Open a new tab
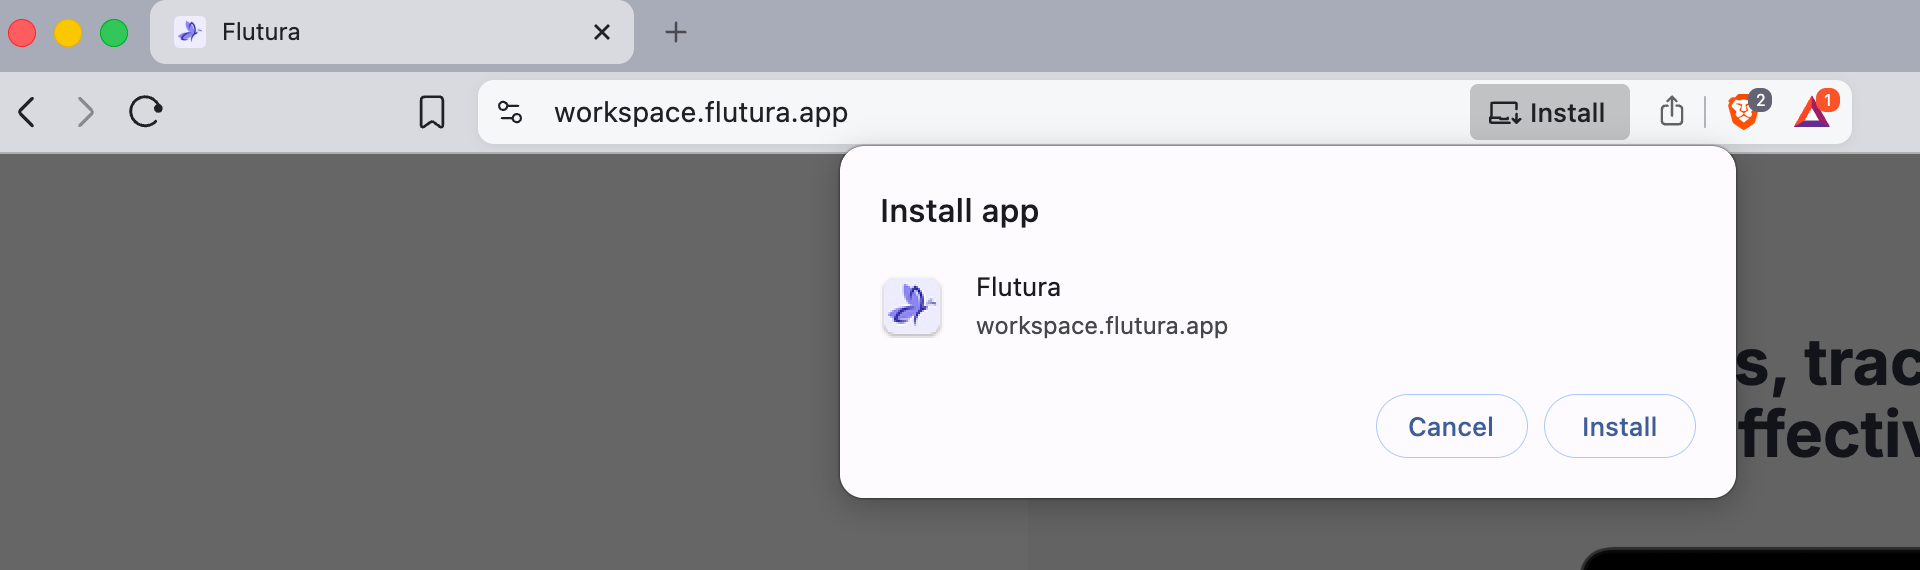This screenshot has height=570, width=1920. (x=676, y=32)
